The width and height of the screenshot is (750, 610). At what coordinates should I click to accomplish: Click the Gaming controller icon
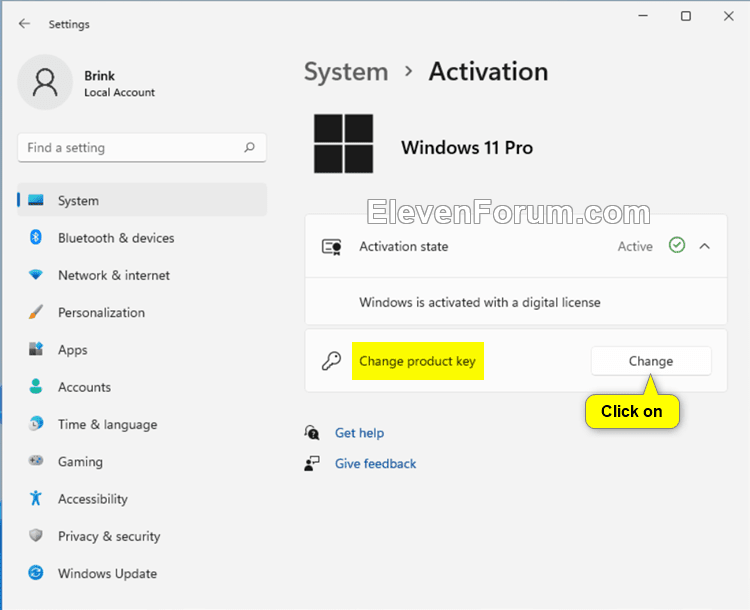[36, 461]
